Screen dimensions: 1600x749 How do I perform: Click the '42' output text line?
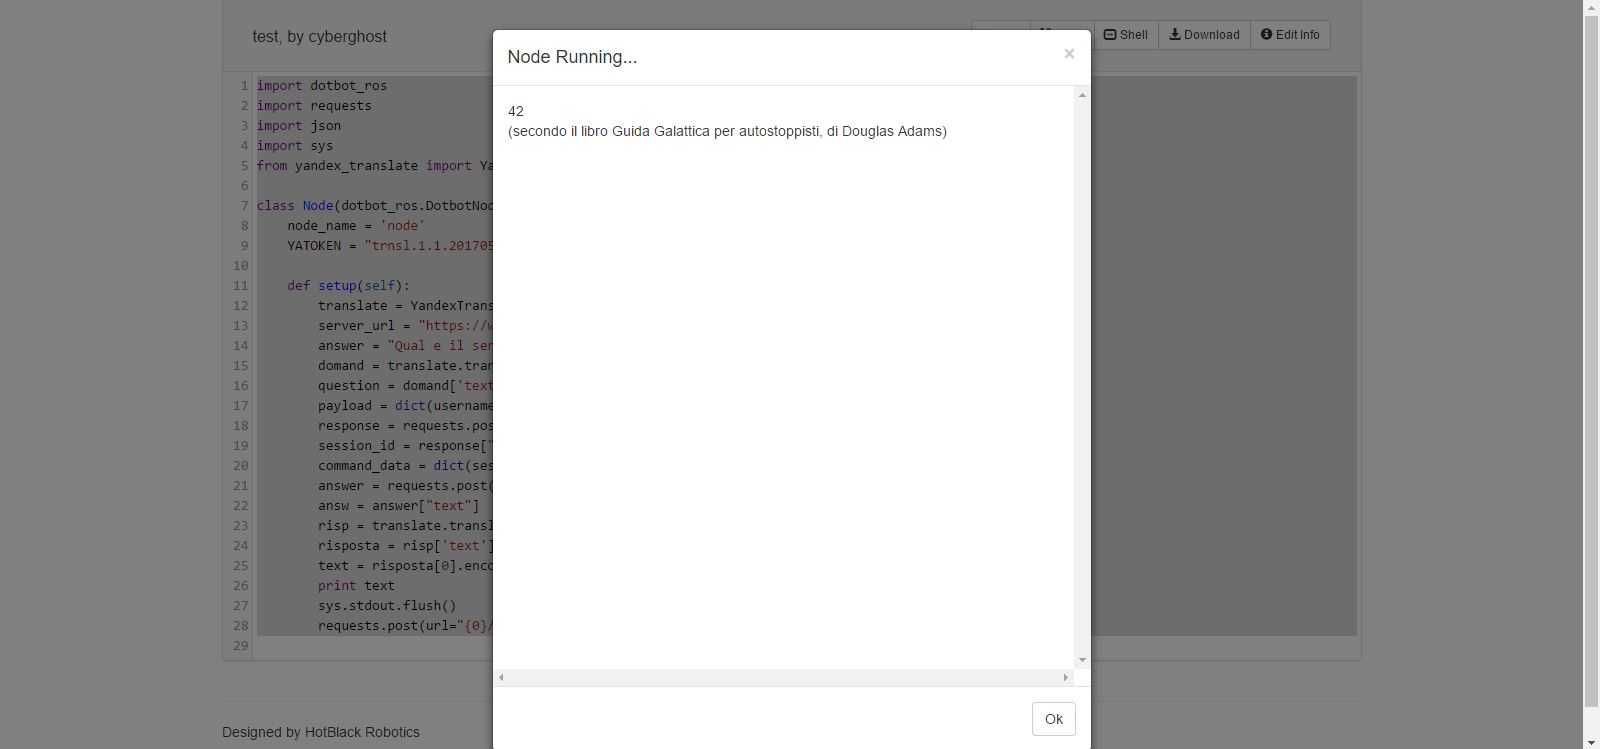coord(516,111)
